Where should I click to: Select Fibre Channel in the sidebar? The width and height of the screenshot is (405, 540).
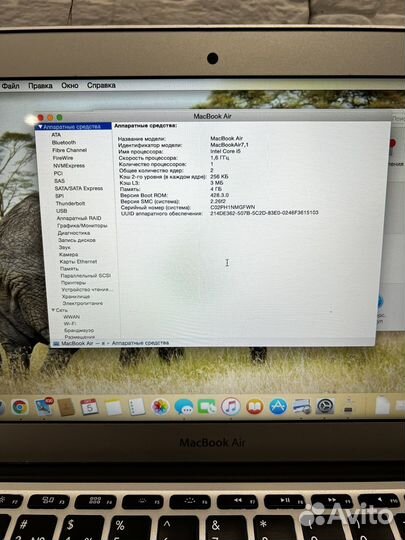(70, 150)
